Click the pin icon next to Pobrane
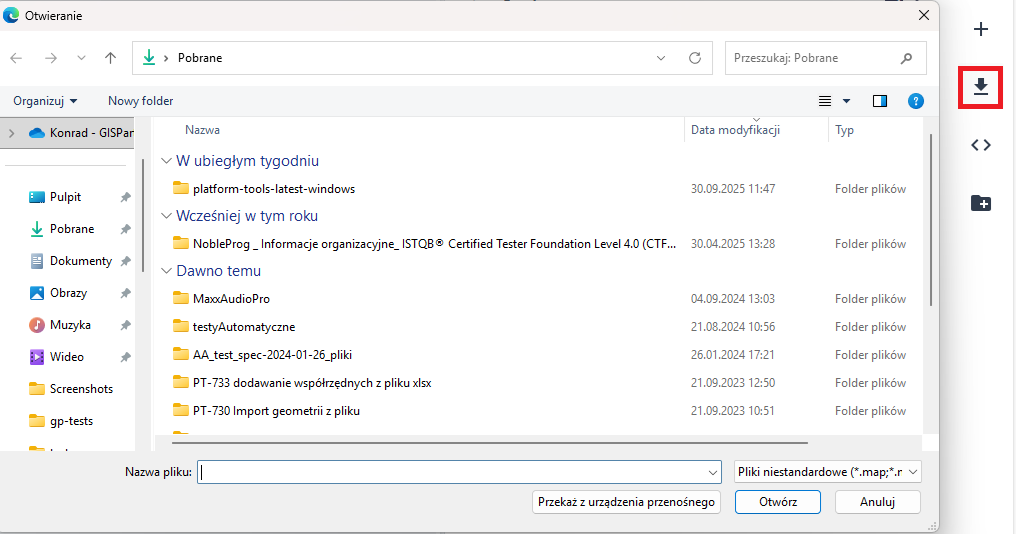The width and height of the screenshot is (1016, 534). coord(126,229)
